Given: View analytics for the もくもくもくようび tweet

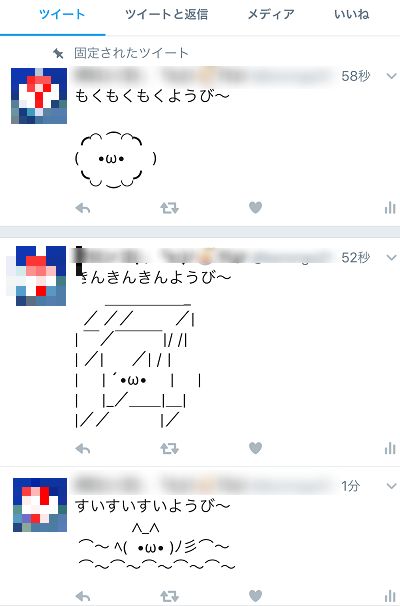Looking at the screenshot, I should tap(390, 208).
